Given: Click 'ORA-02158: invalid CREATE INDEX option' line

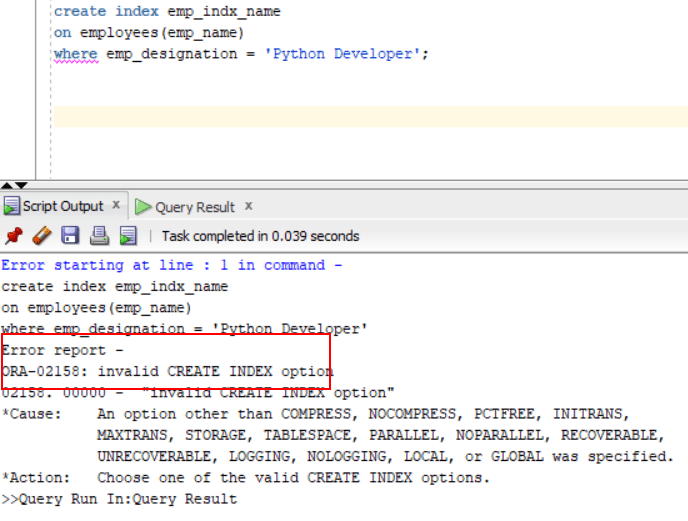Looking at the screenshot, I should pyautogui.click(x=168, y=371).
